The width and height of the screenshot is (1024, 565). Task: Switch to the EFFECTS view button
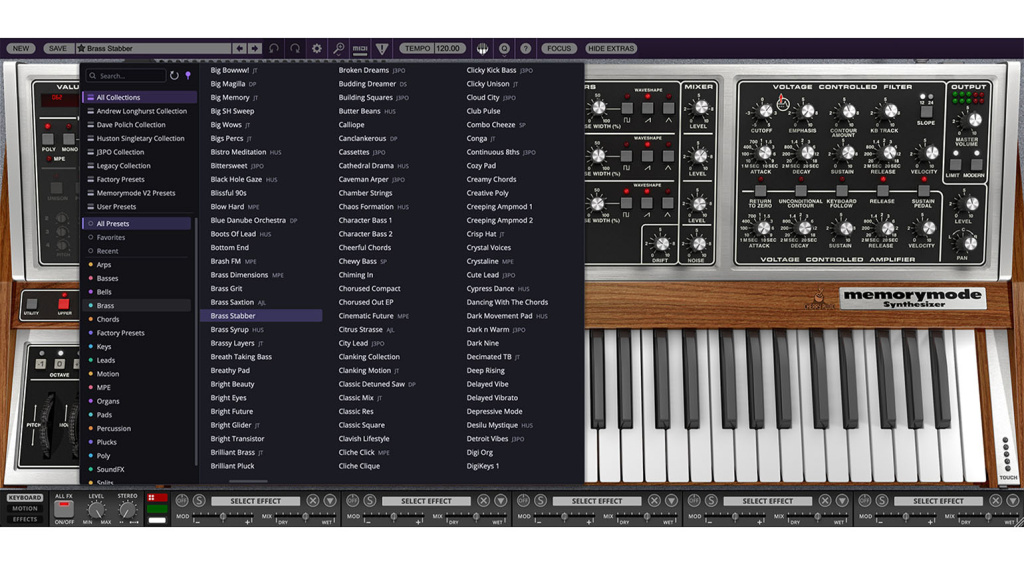[x=25, y=519]
